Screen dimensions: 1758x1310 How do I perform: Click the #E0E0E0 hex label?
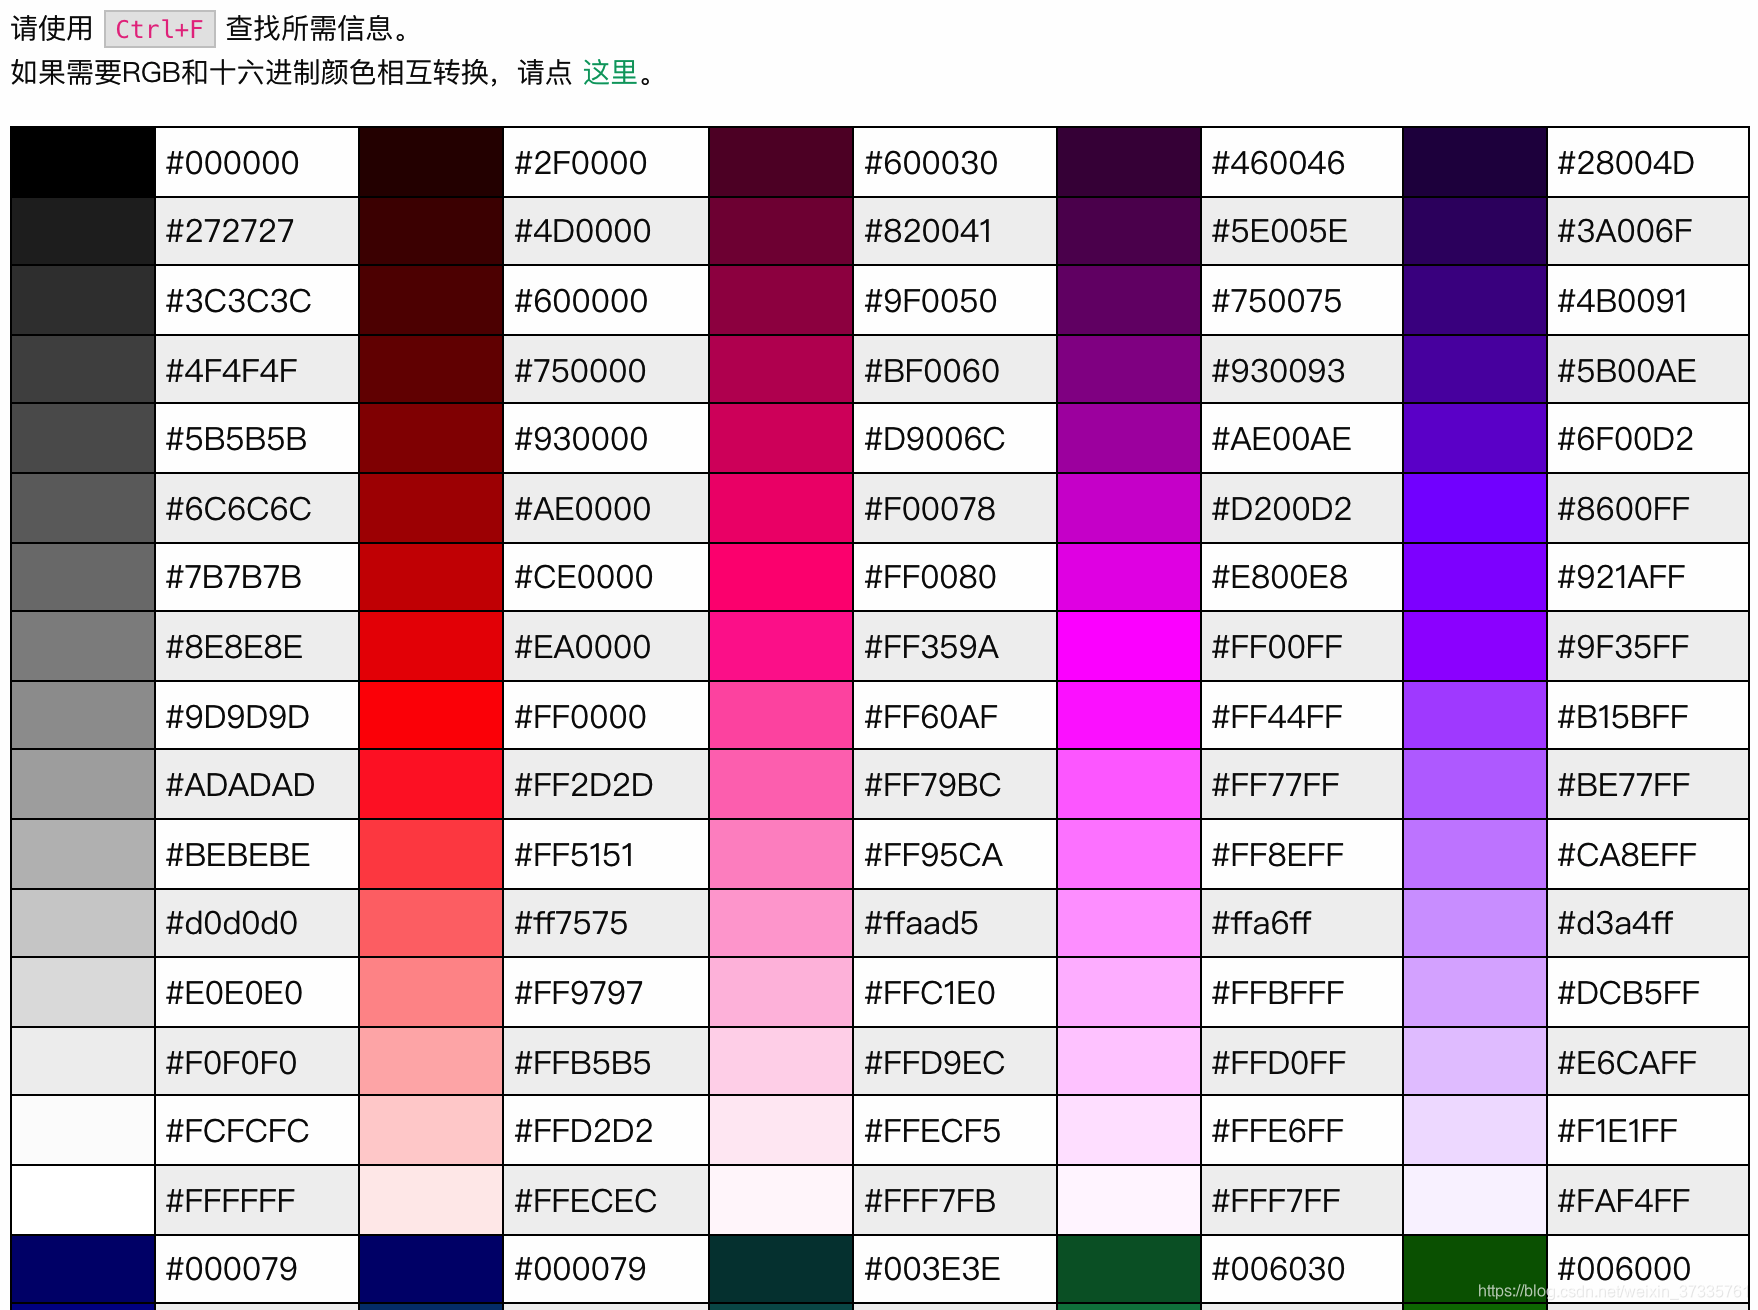(234, 993)
